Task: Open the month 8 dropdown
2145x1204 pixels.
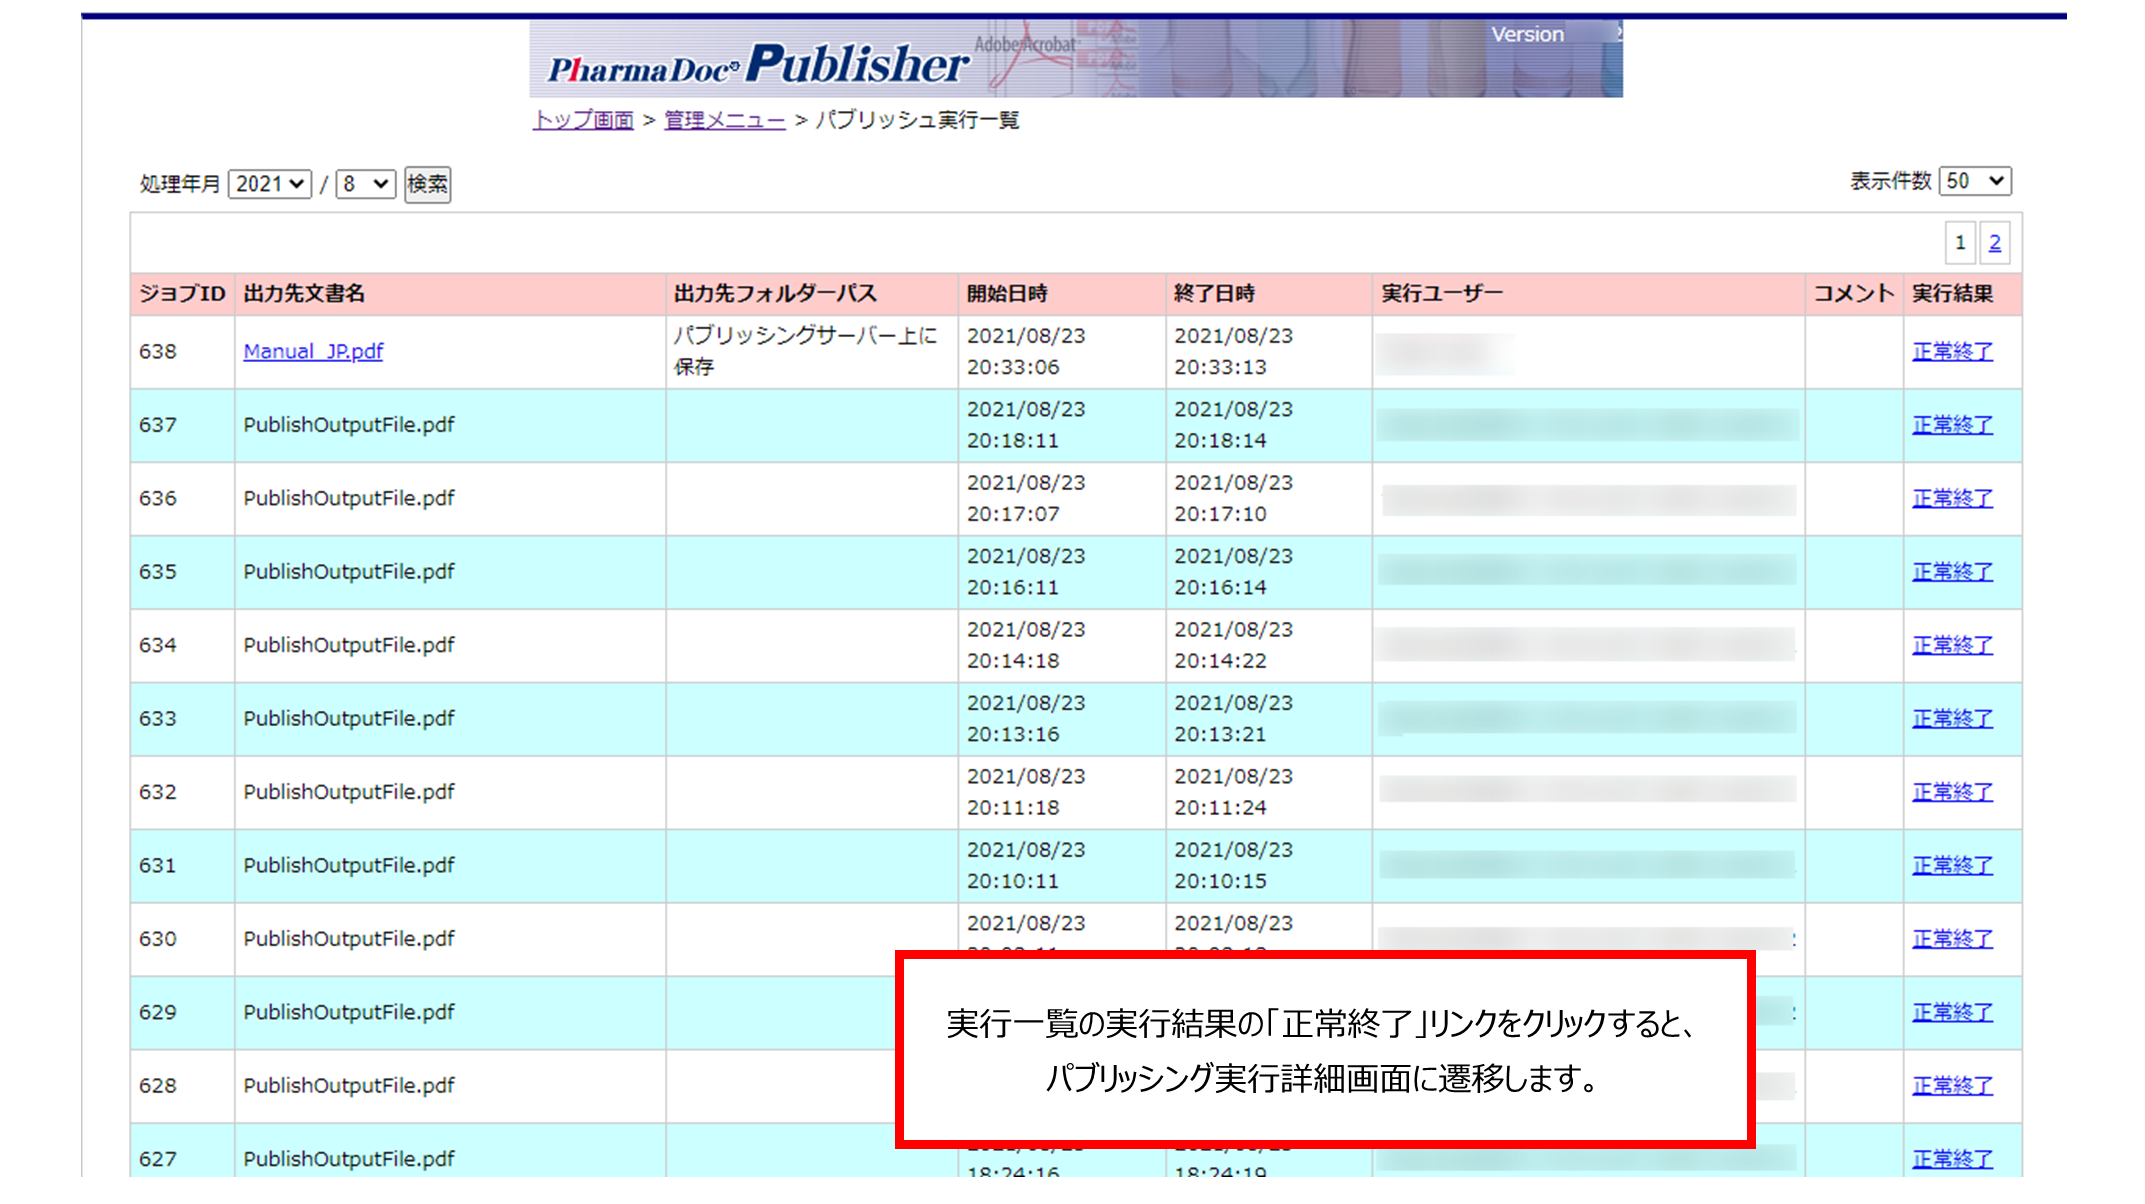Action: click(x=365, y=184)
